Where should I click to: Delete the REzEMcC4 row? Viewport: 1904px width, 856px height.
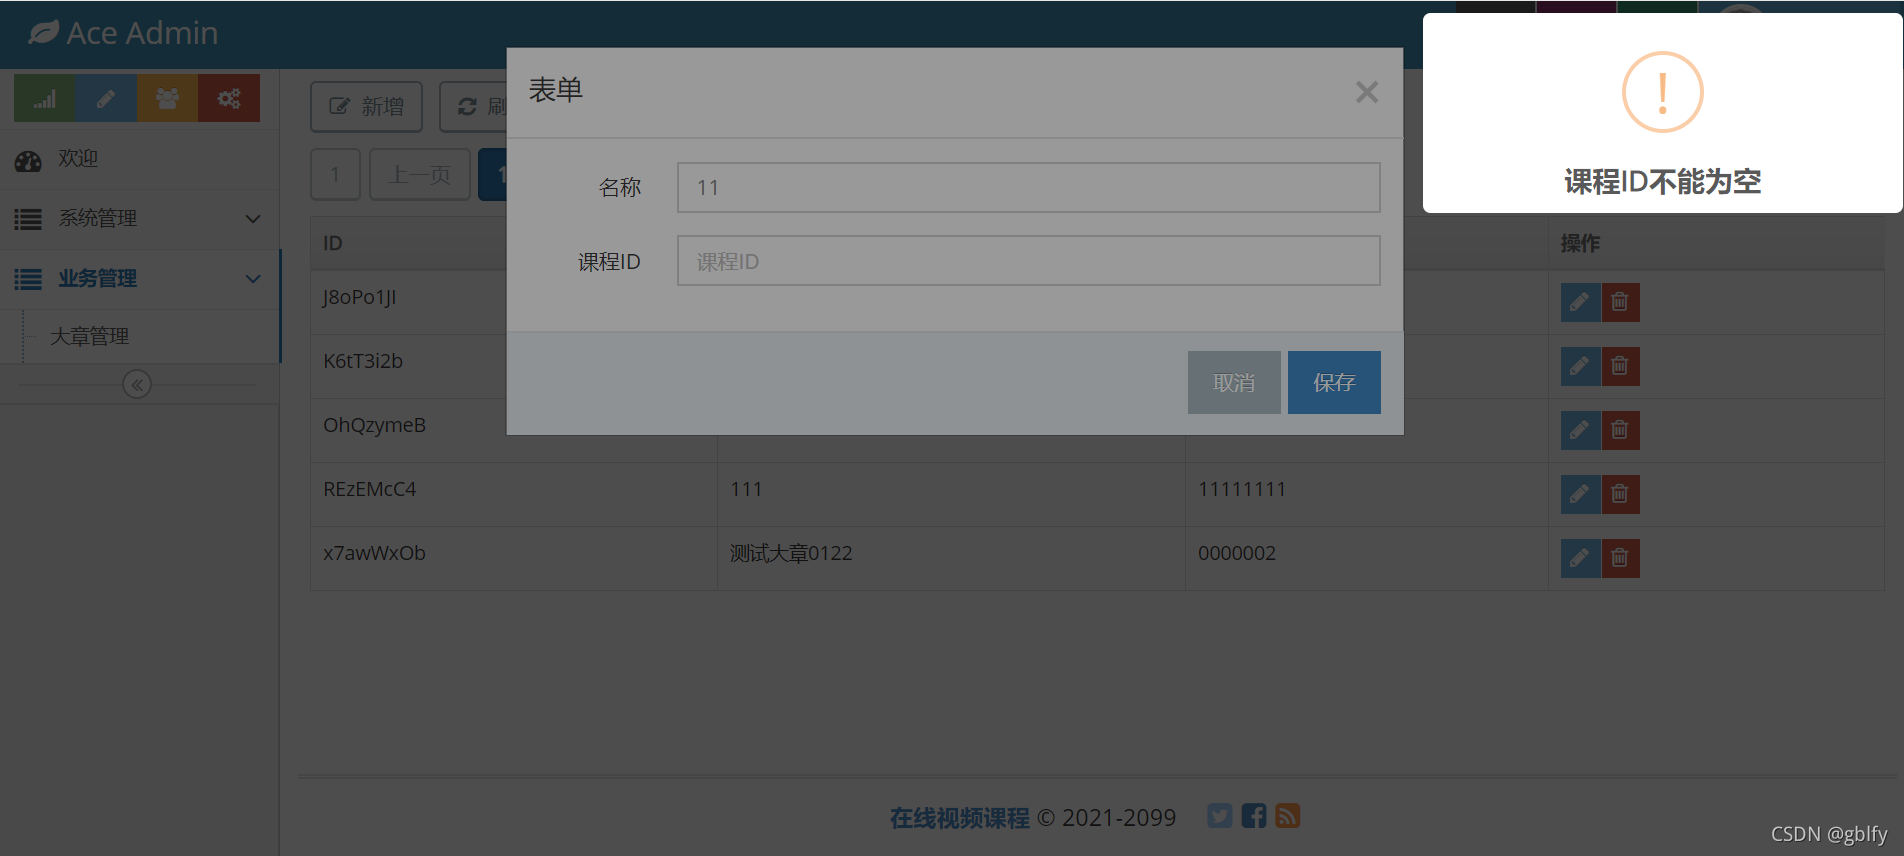tap(1620, 494)
